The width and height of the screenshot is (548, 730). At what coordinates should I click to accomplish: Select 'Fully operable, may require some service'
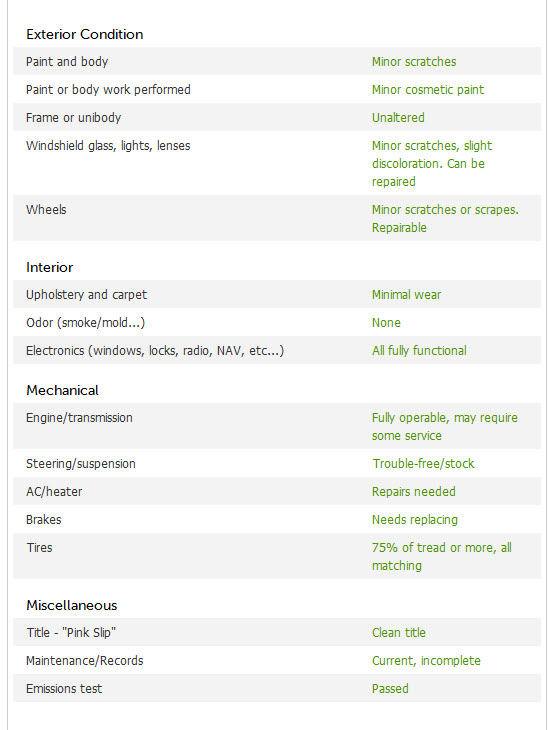tap(444, 426)
